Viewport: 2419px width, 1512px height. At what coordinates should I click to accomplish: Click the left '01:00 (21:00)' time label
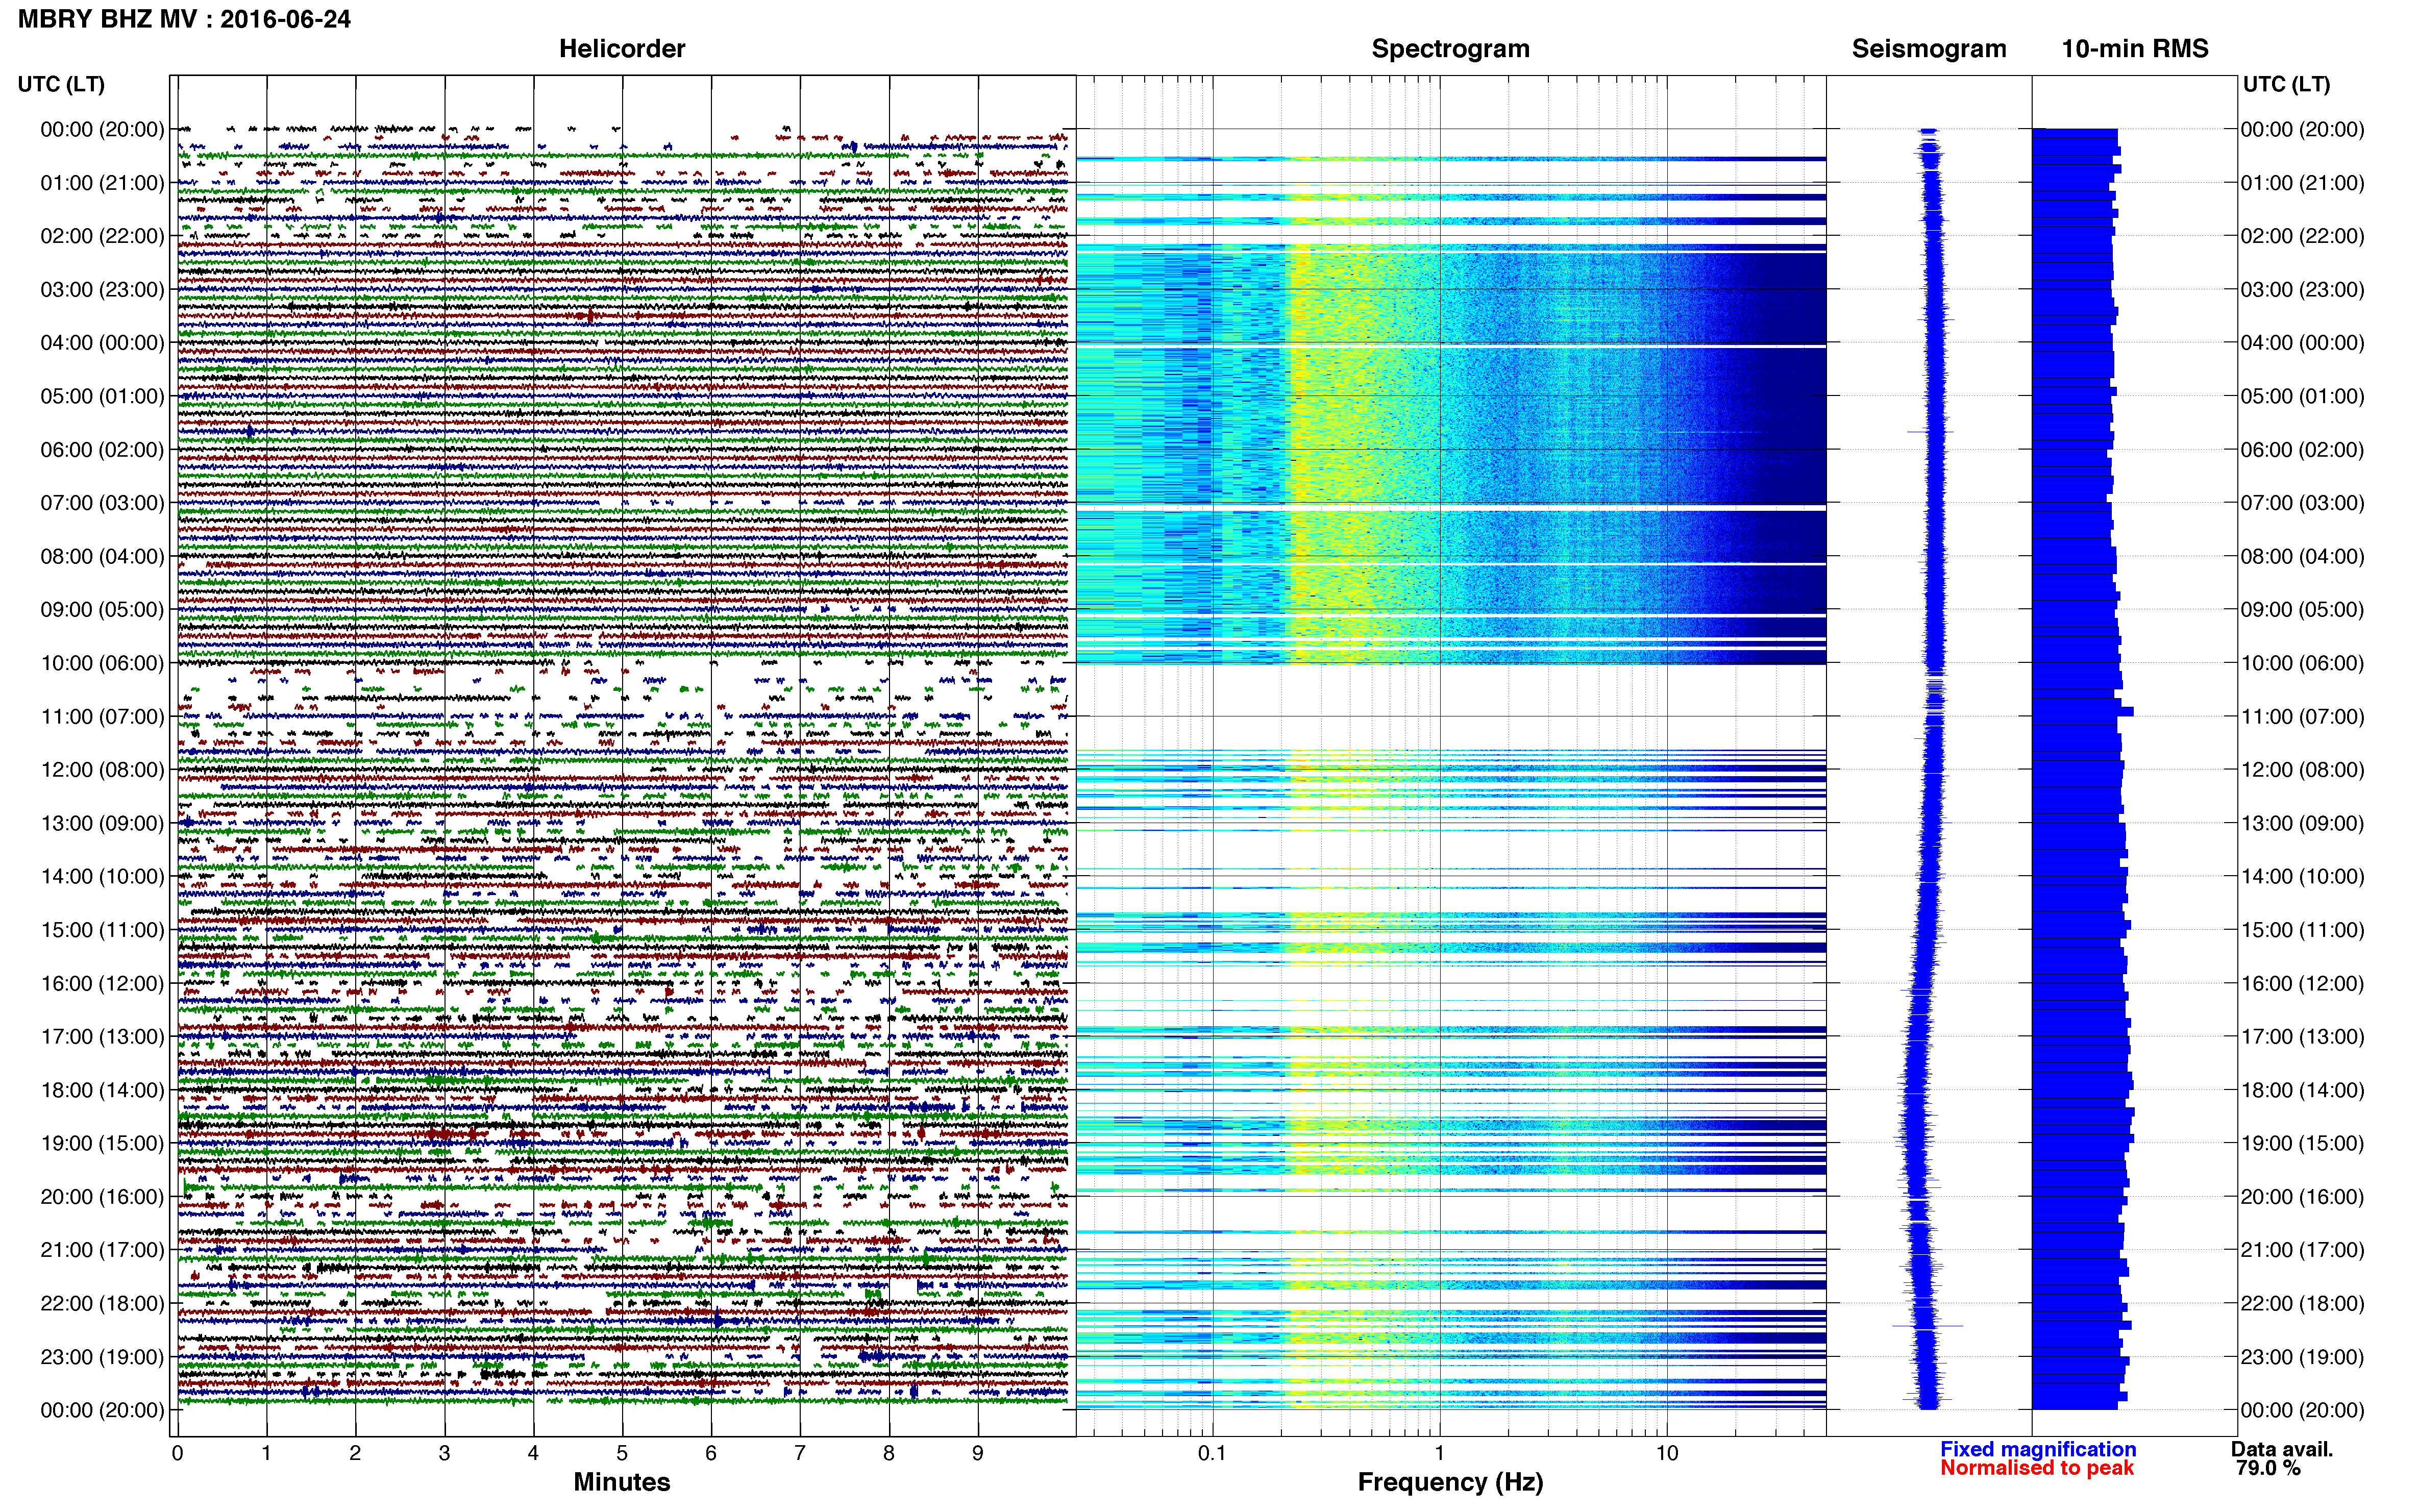coord(102,183)
